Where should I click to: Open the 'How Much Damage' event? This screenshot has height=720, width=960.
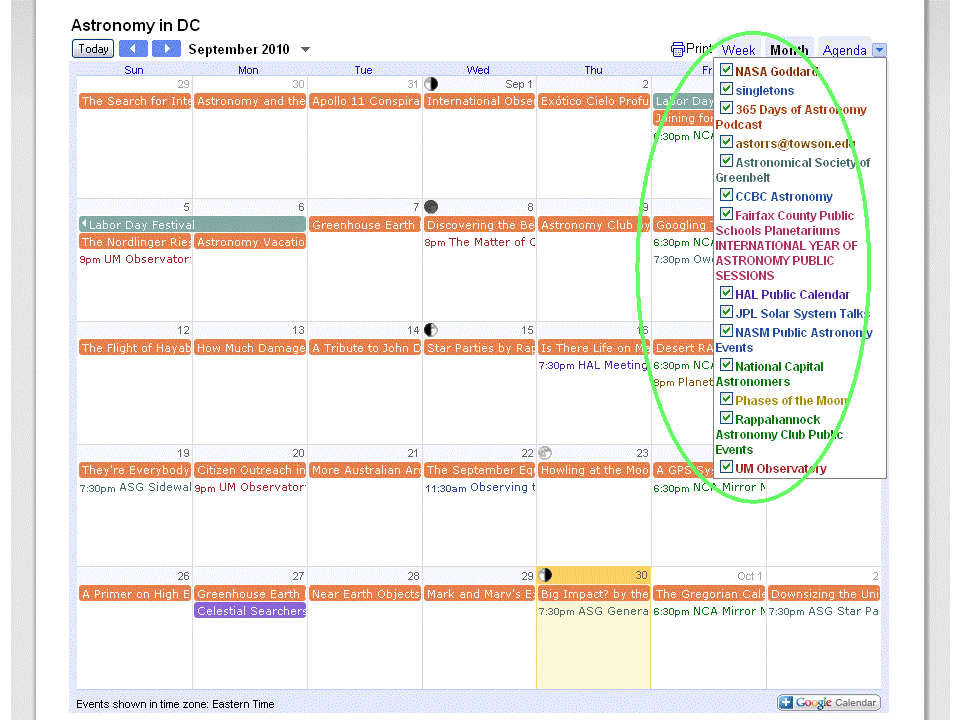(250, 348)
